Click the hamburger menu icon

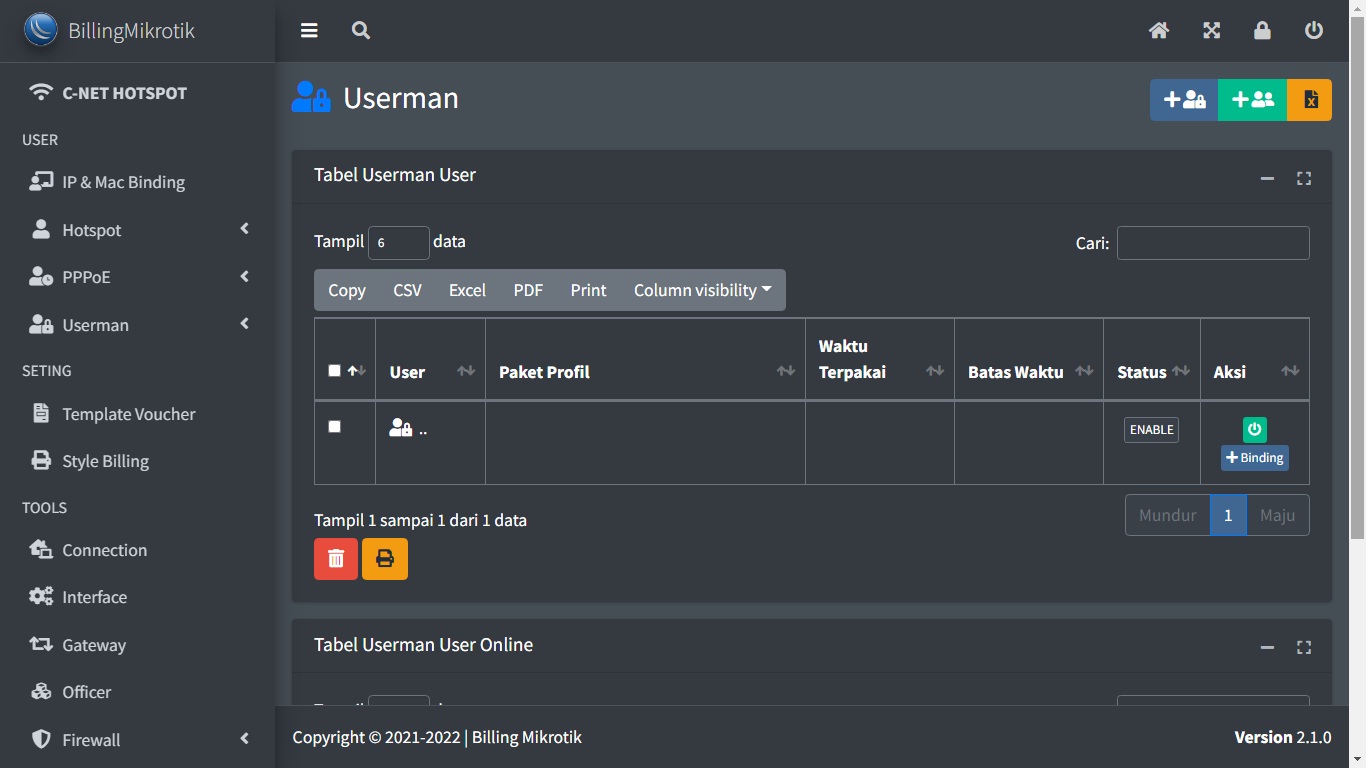tap(309, 31)
